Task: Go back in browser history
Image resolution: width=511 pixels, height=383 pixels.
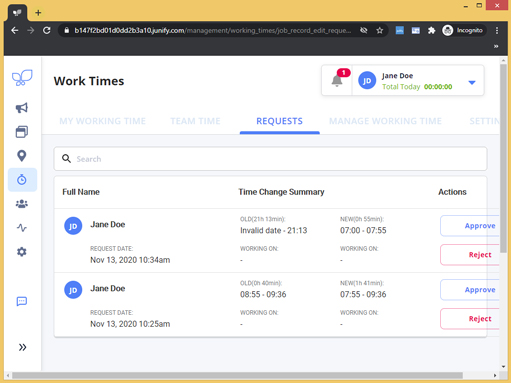Action: pyautogui.click(x=15, y=30)
